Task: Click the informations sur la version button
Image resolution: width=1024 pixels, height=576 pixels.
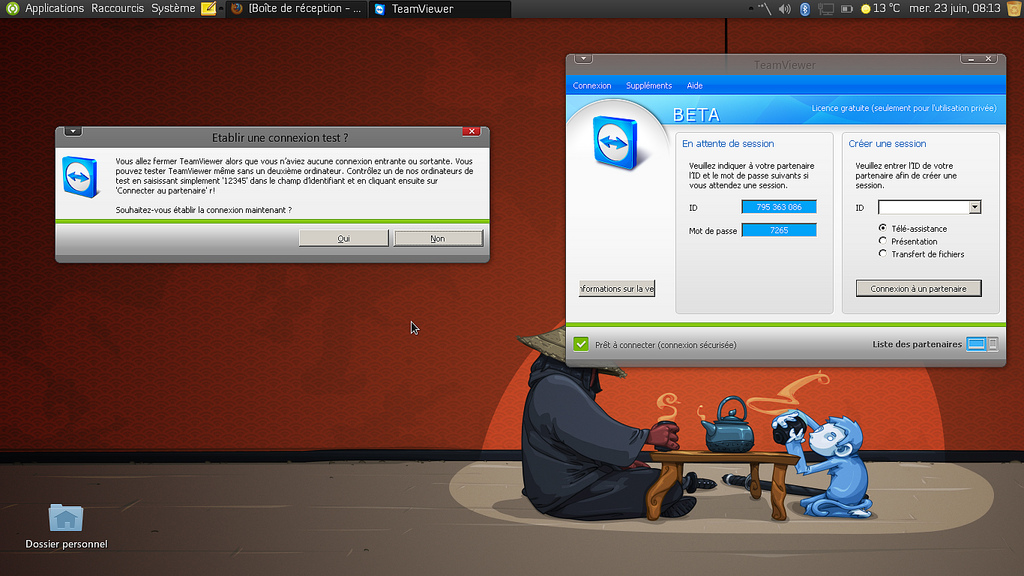Action: click(616, 289)
